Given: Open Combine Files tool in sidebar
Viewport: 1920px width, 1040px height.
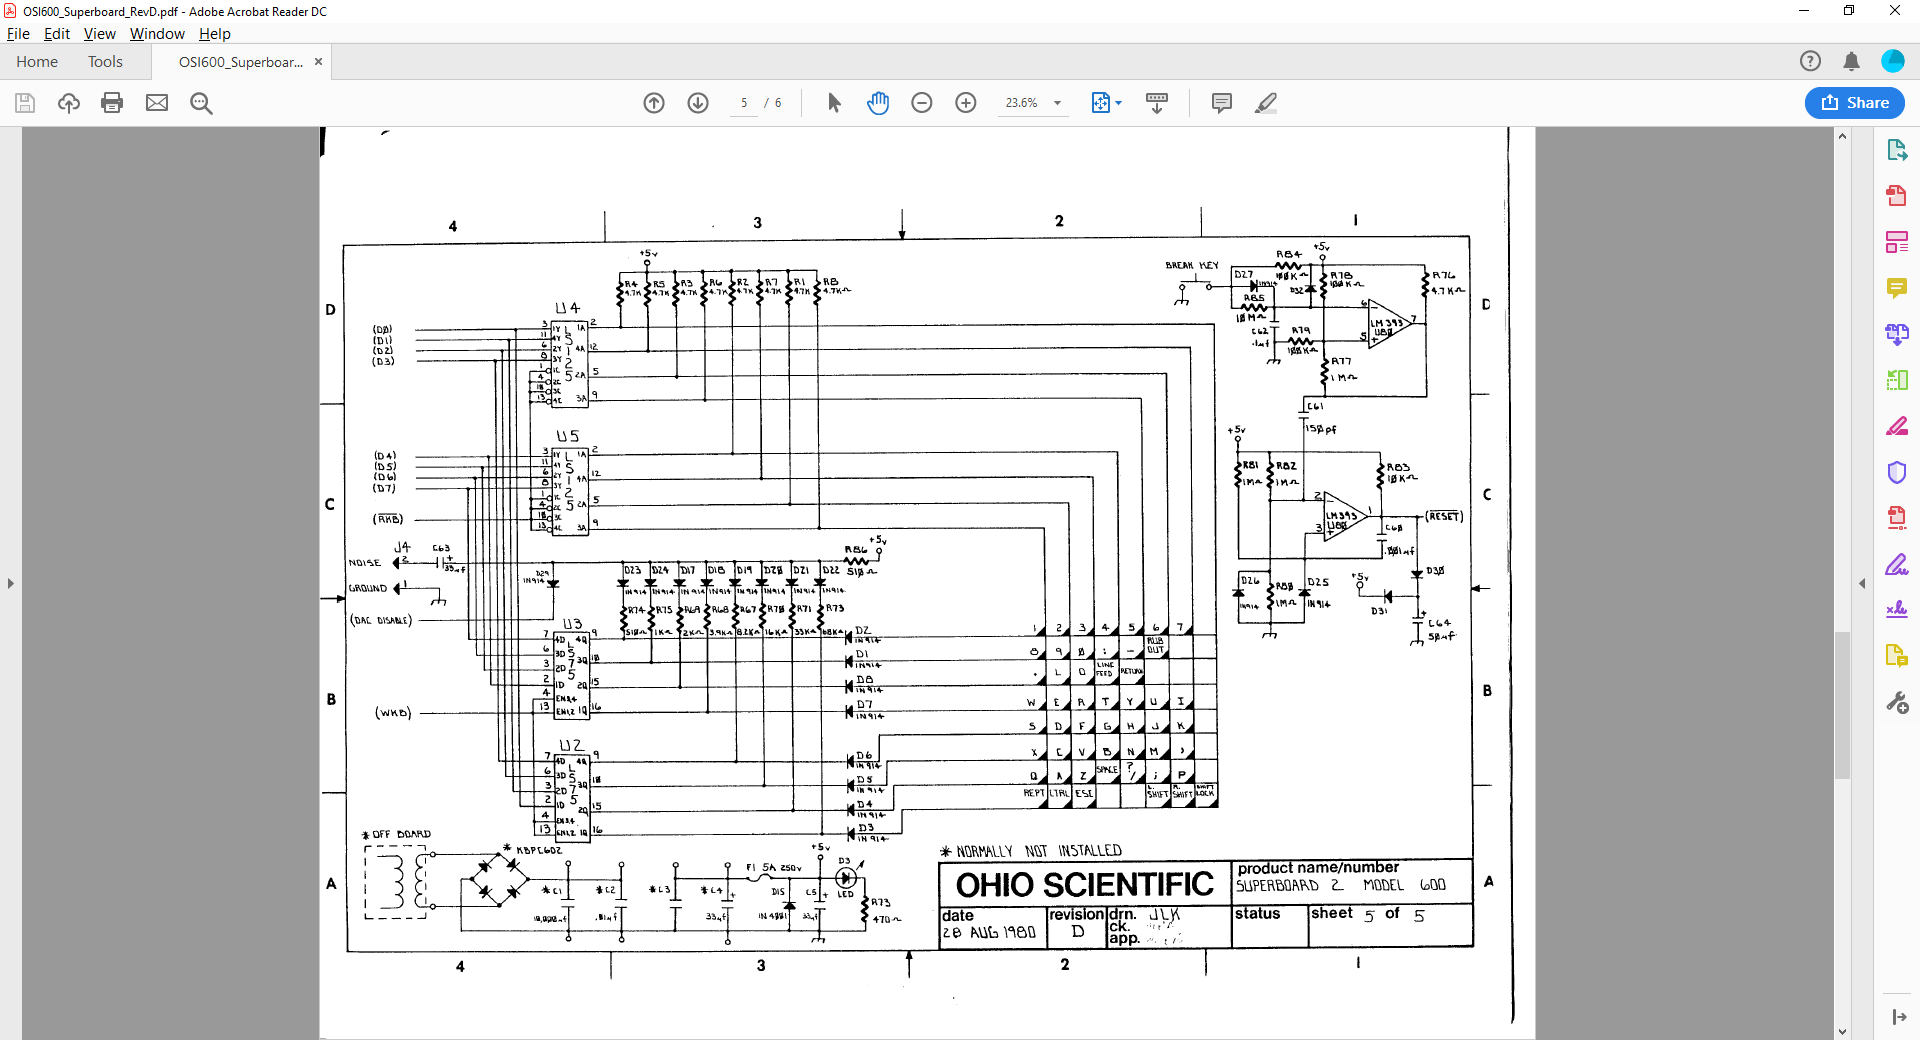Looking at the screenshot, I should click(1897, 334).
